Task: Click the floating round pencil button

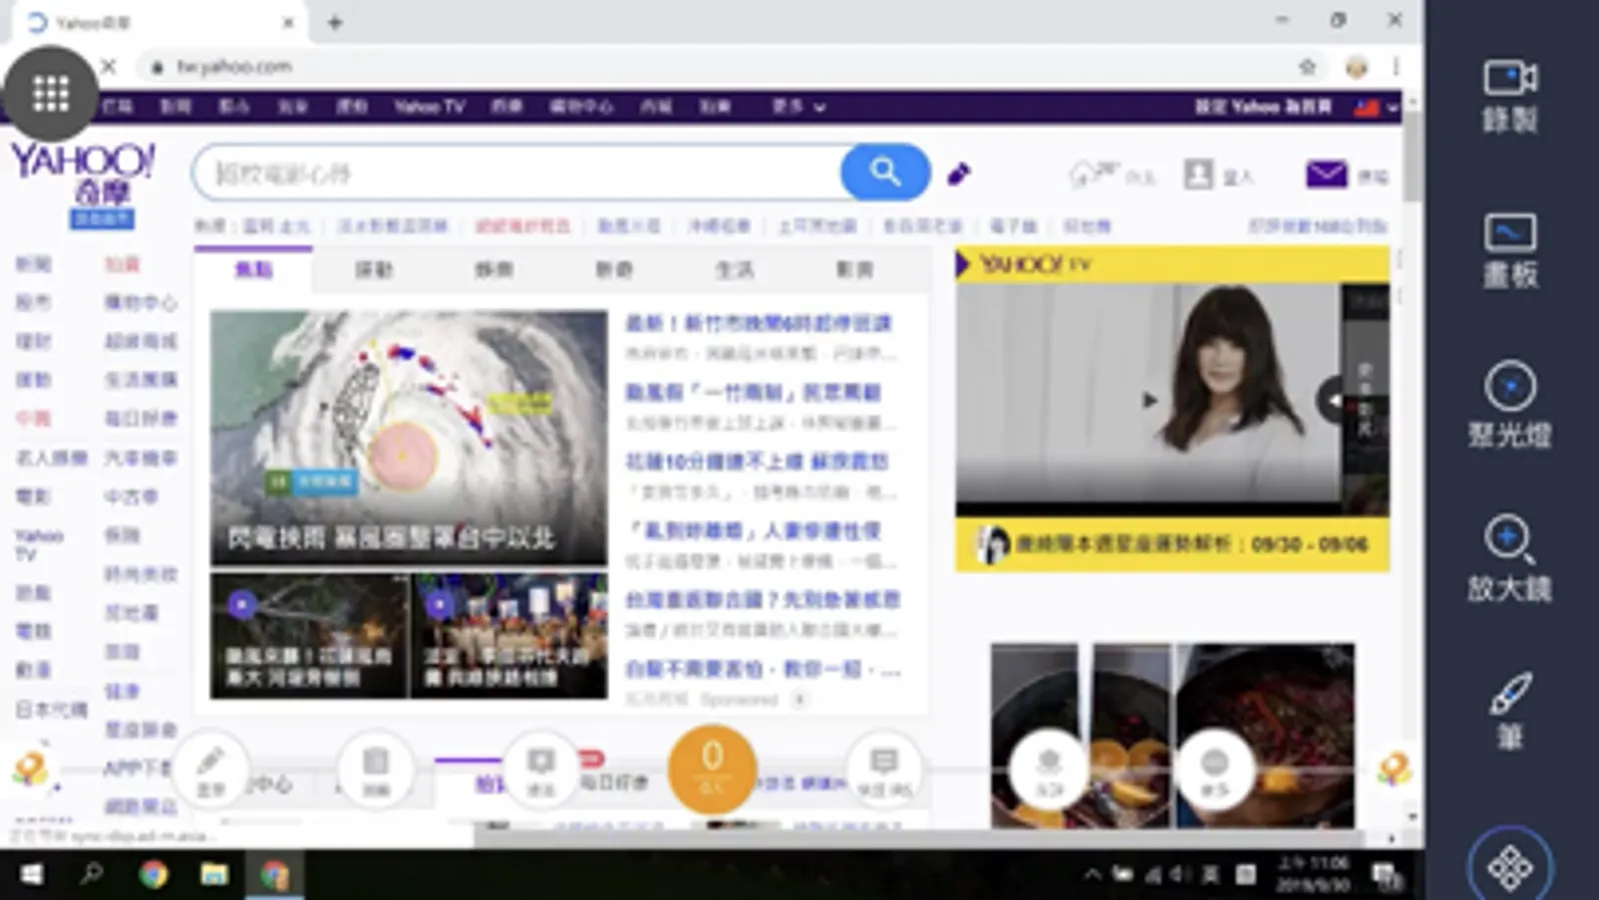Action: point(210,769)
